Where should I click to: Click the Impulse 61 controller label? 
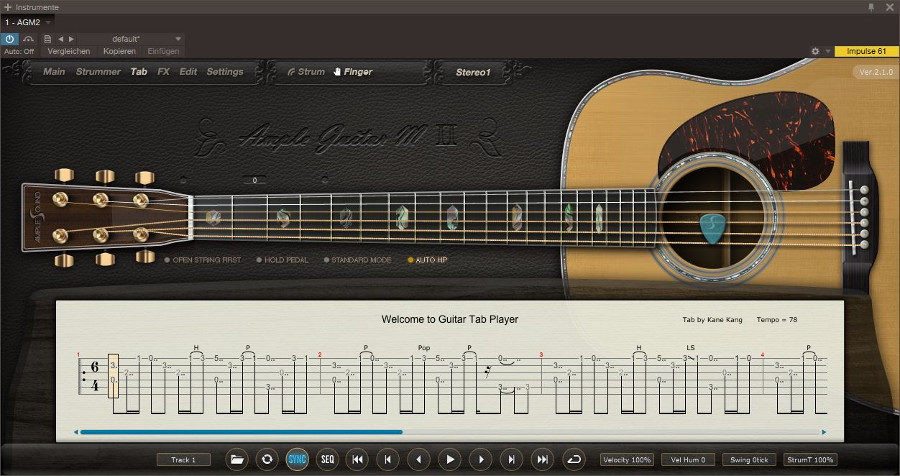tap(866, 51)
